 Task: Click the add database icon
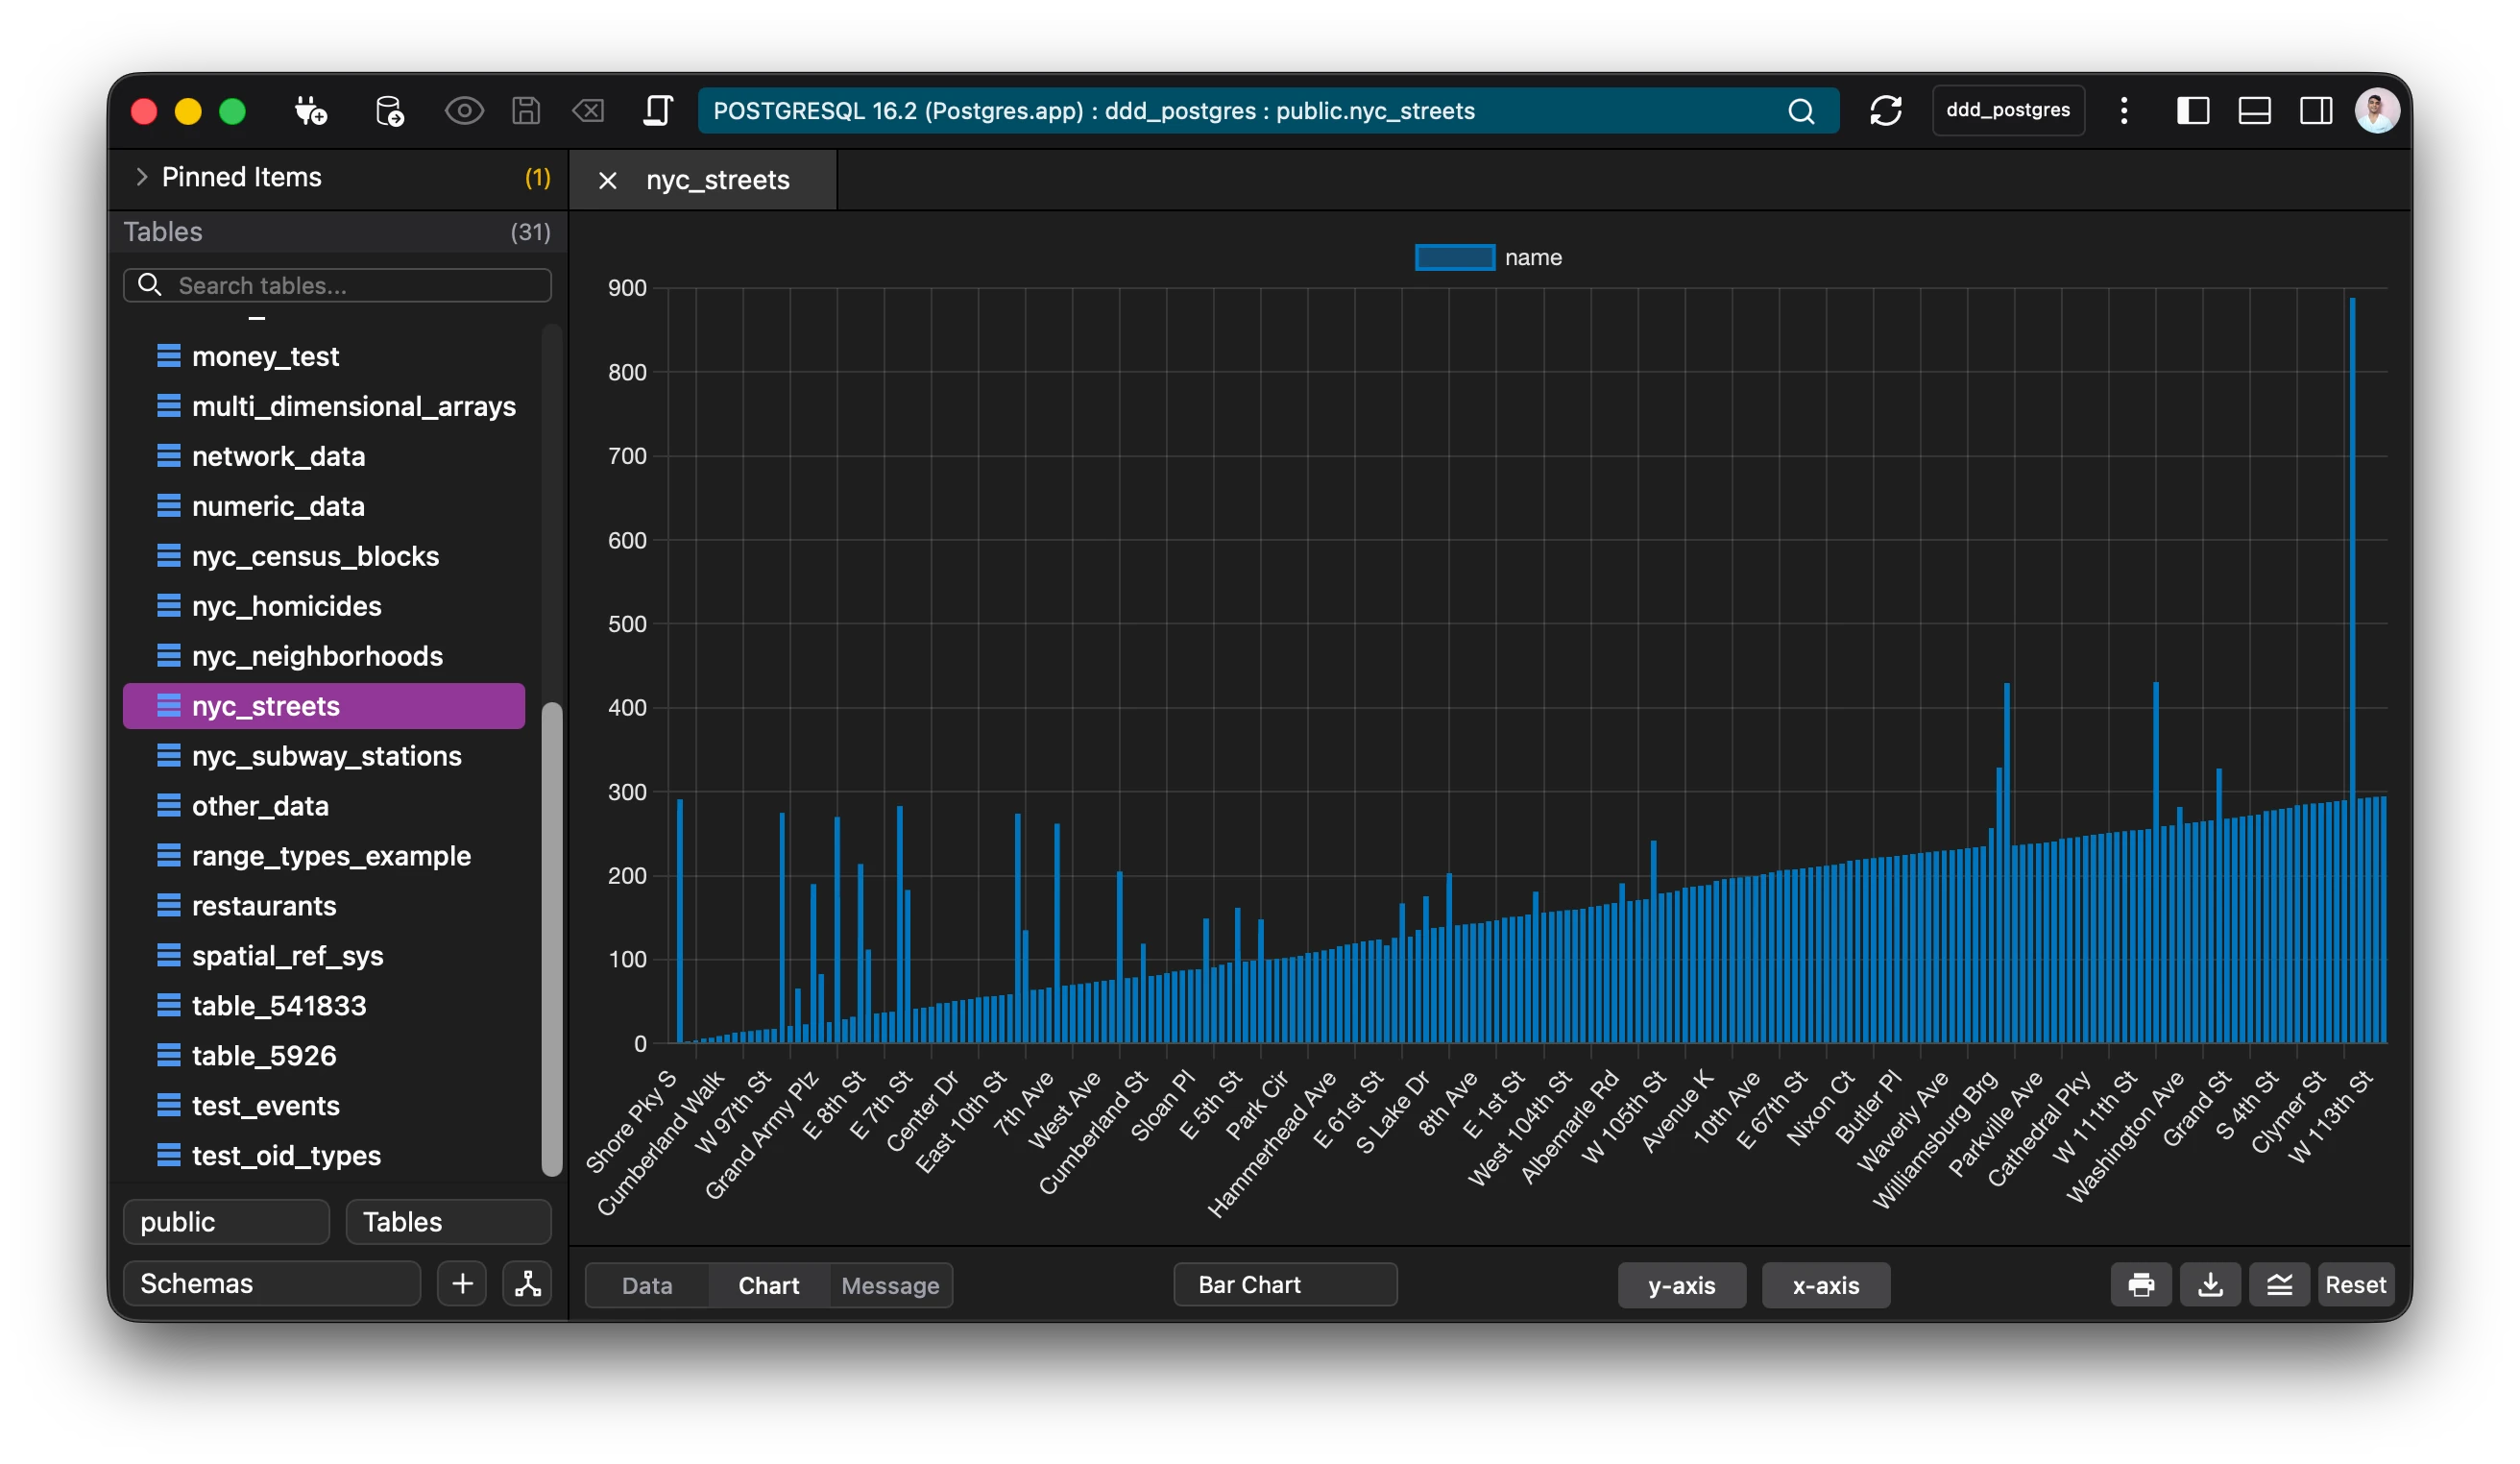click(x=389, y=110)
